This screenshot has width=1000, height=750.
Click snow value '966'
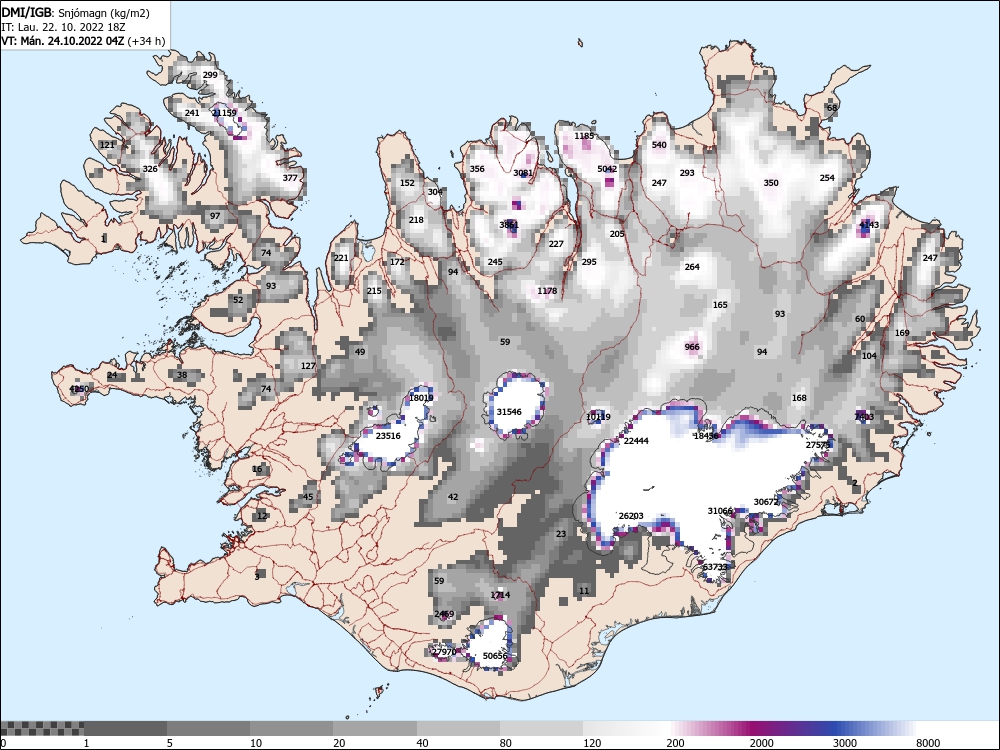click(x=692, y=348)
